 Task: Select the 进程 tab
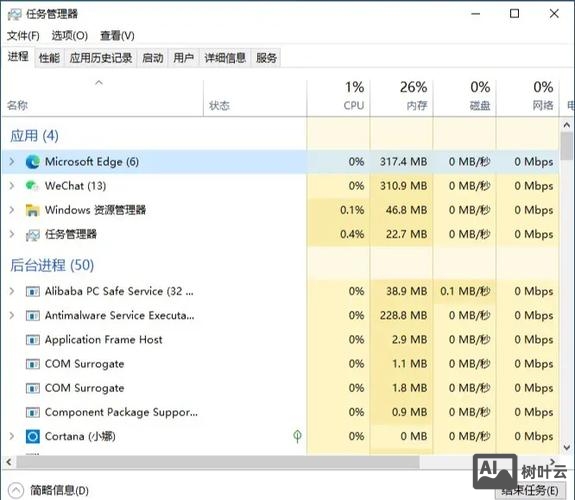click(x=18, y=56)
